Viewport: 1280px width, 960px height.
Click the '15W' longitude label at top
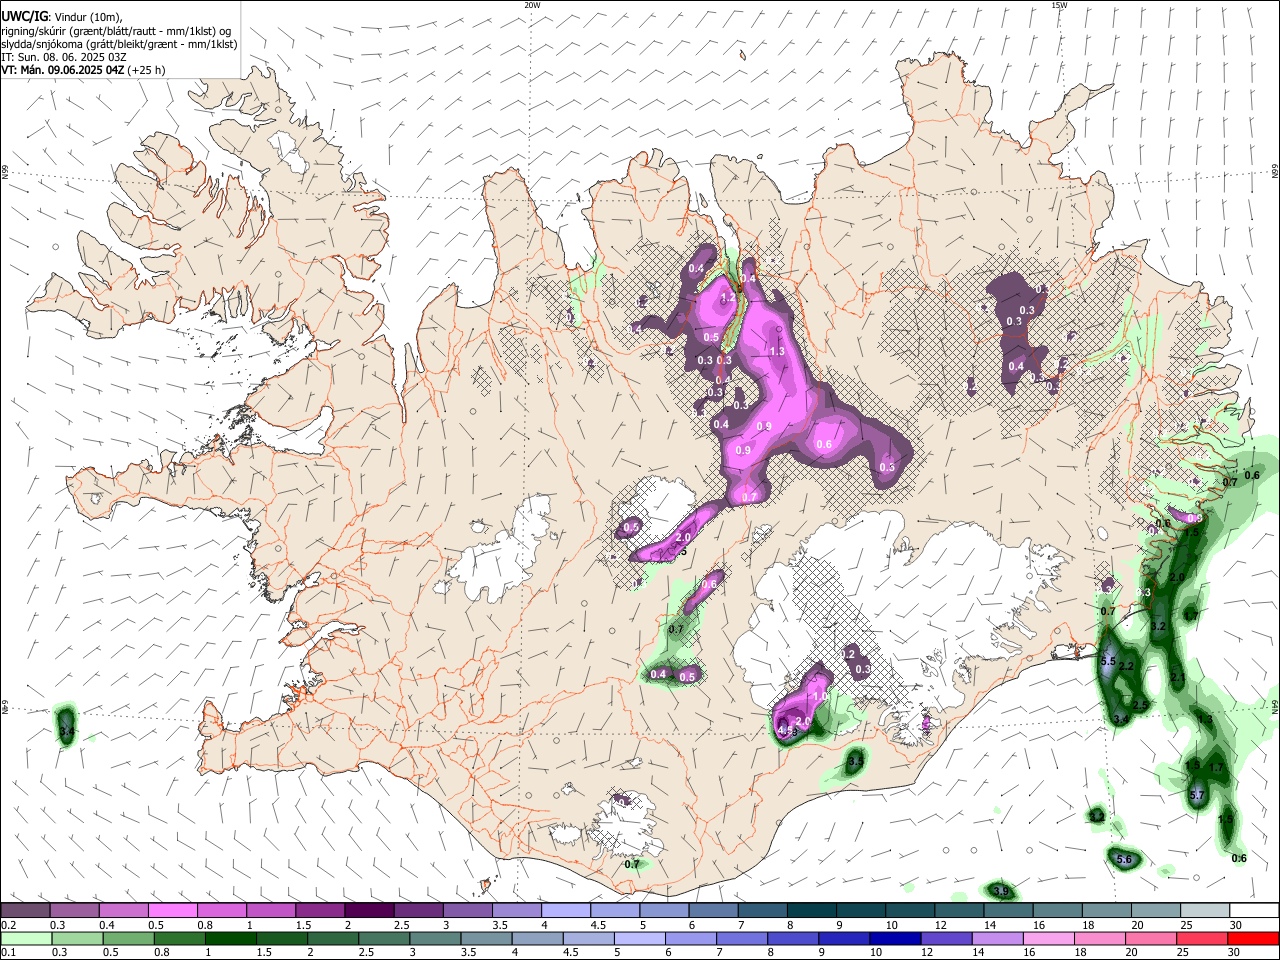pos(1059,5)
